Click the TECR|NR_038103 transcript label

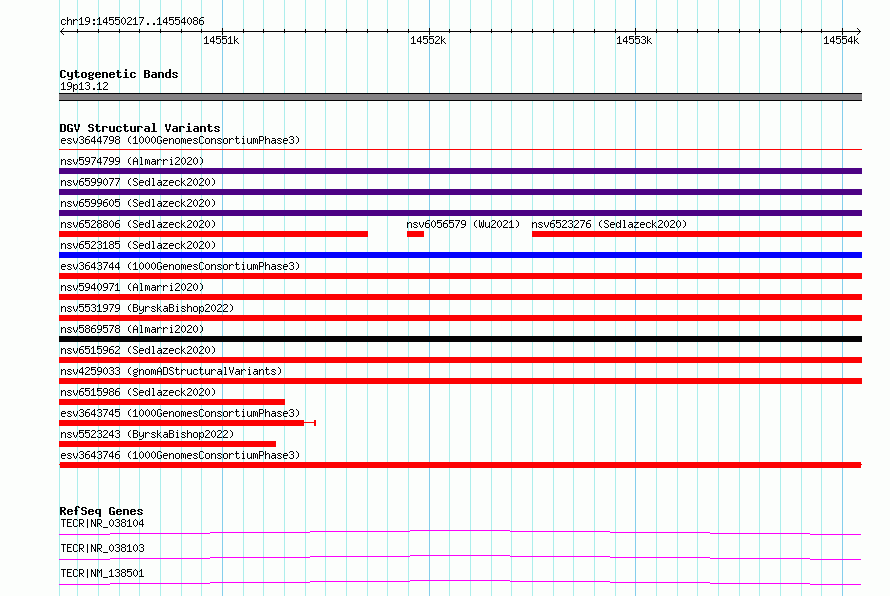point(102,548)
